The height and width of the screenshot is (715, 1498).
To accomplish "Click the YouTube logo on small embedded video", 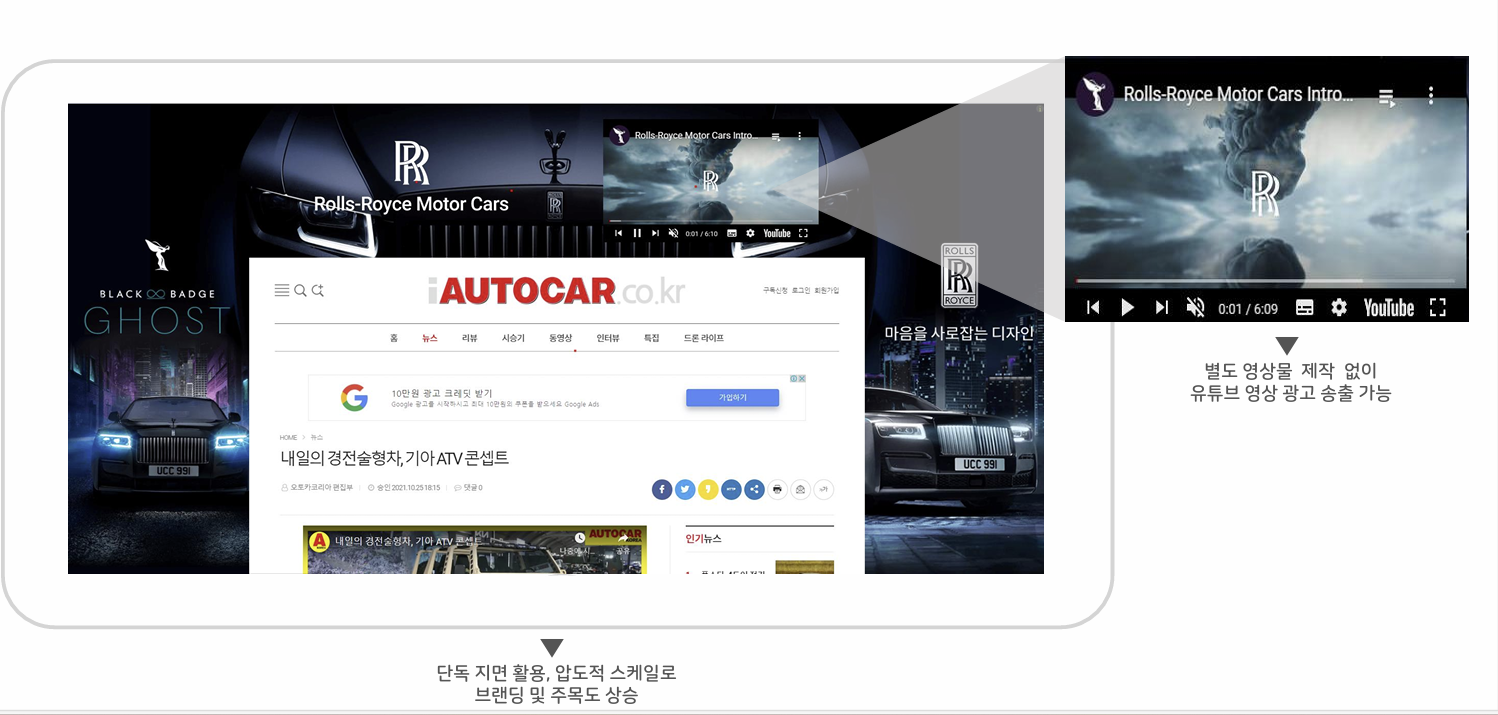I will click(x=777, y=233).
